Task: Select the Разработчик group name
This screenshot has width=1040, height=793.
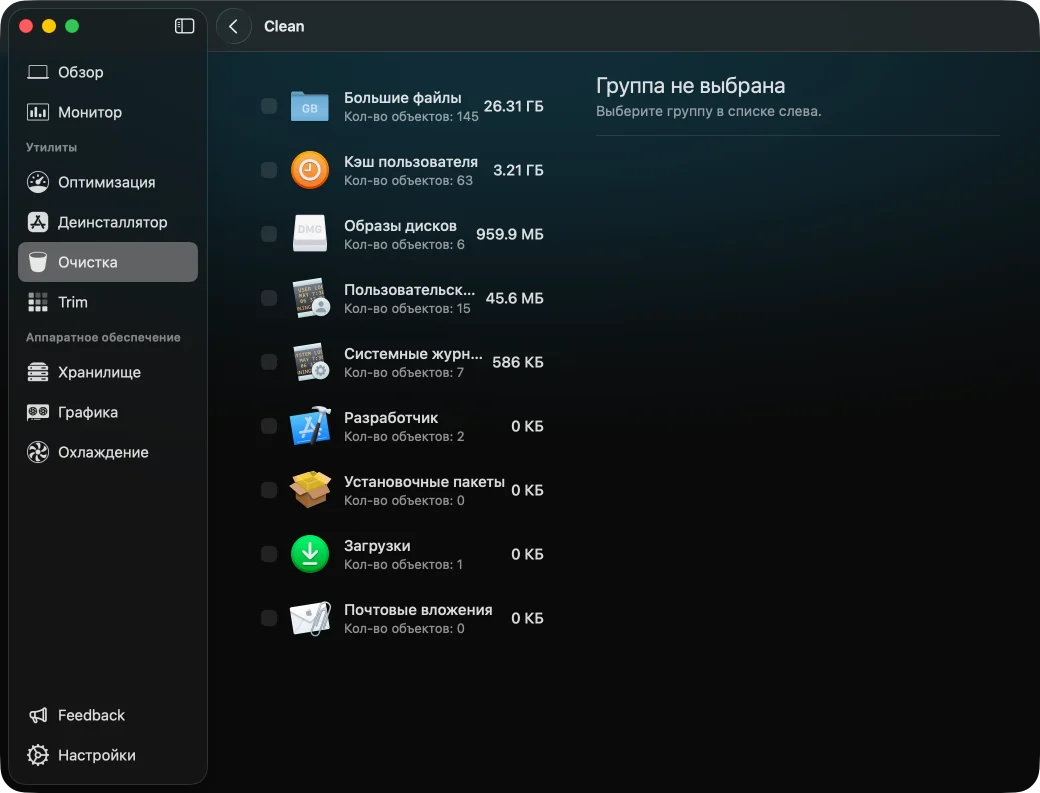Action: [391, 418]
